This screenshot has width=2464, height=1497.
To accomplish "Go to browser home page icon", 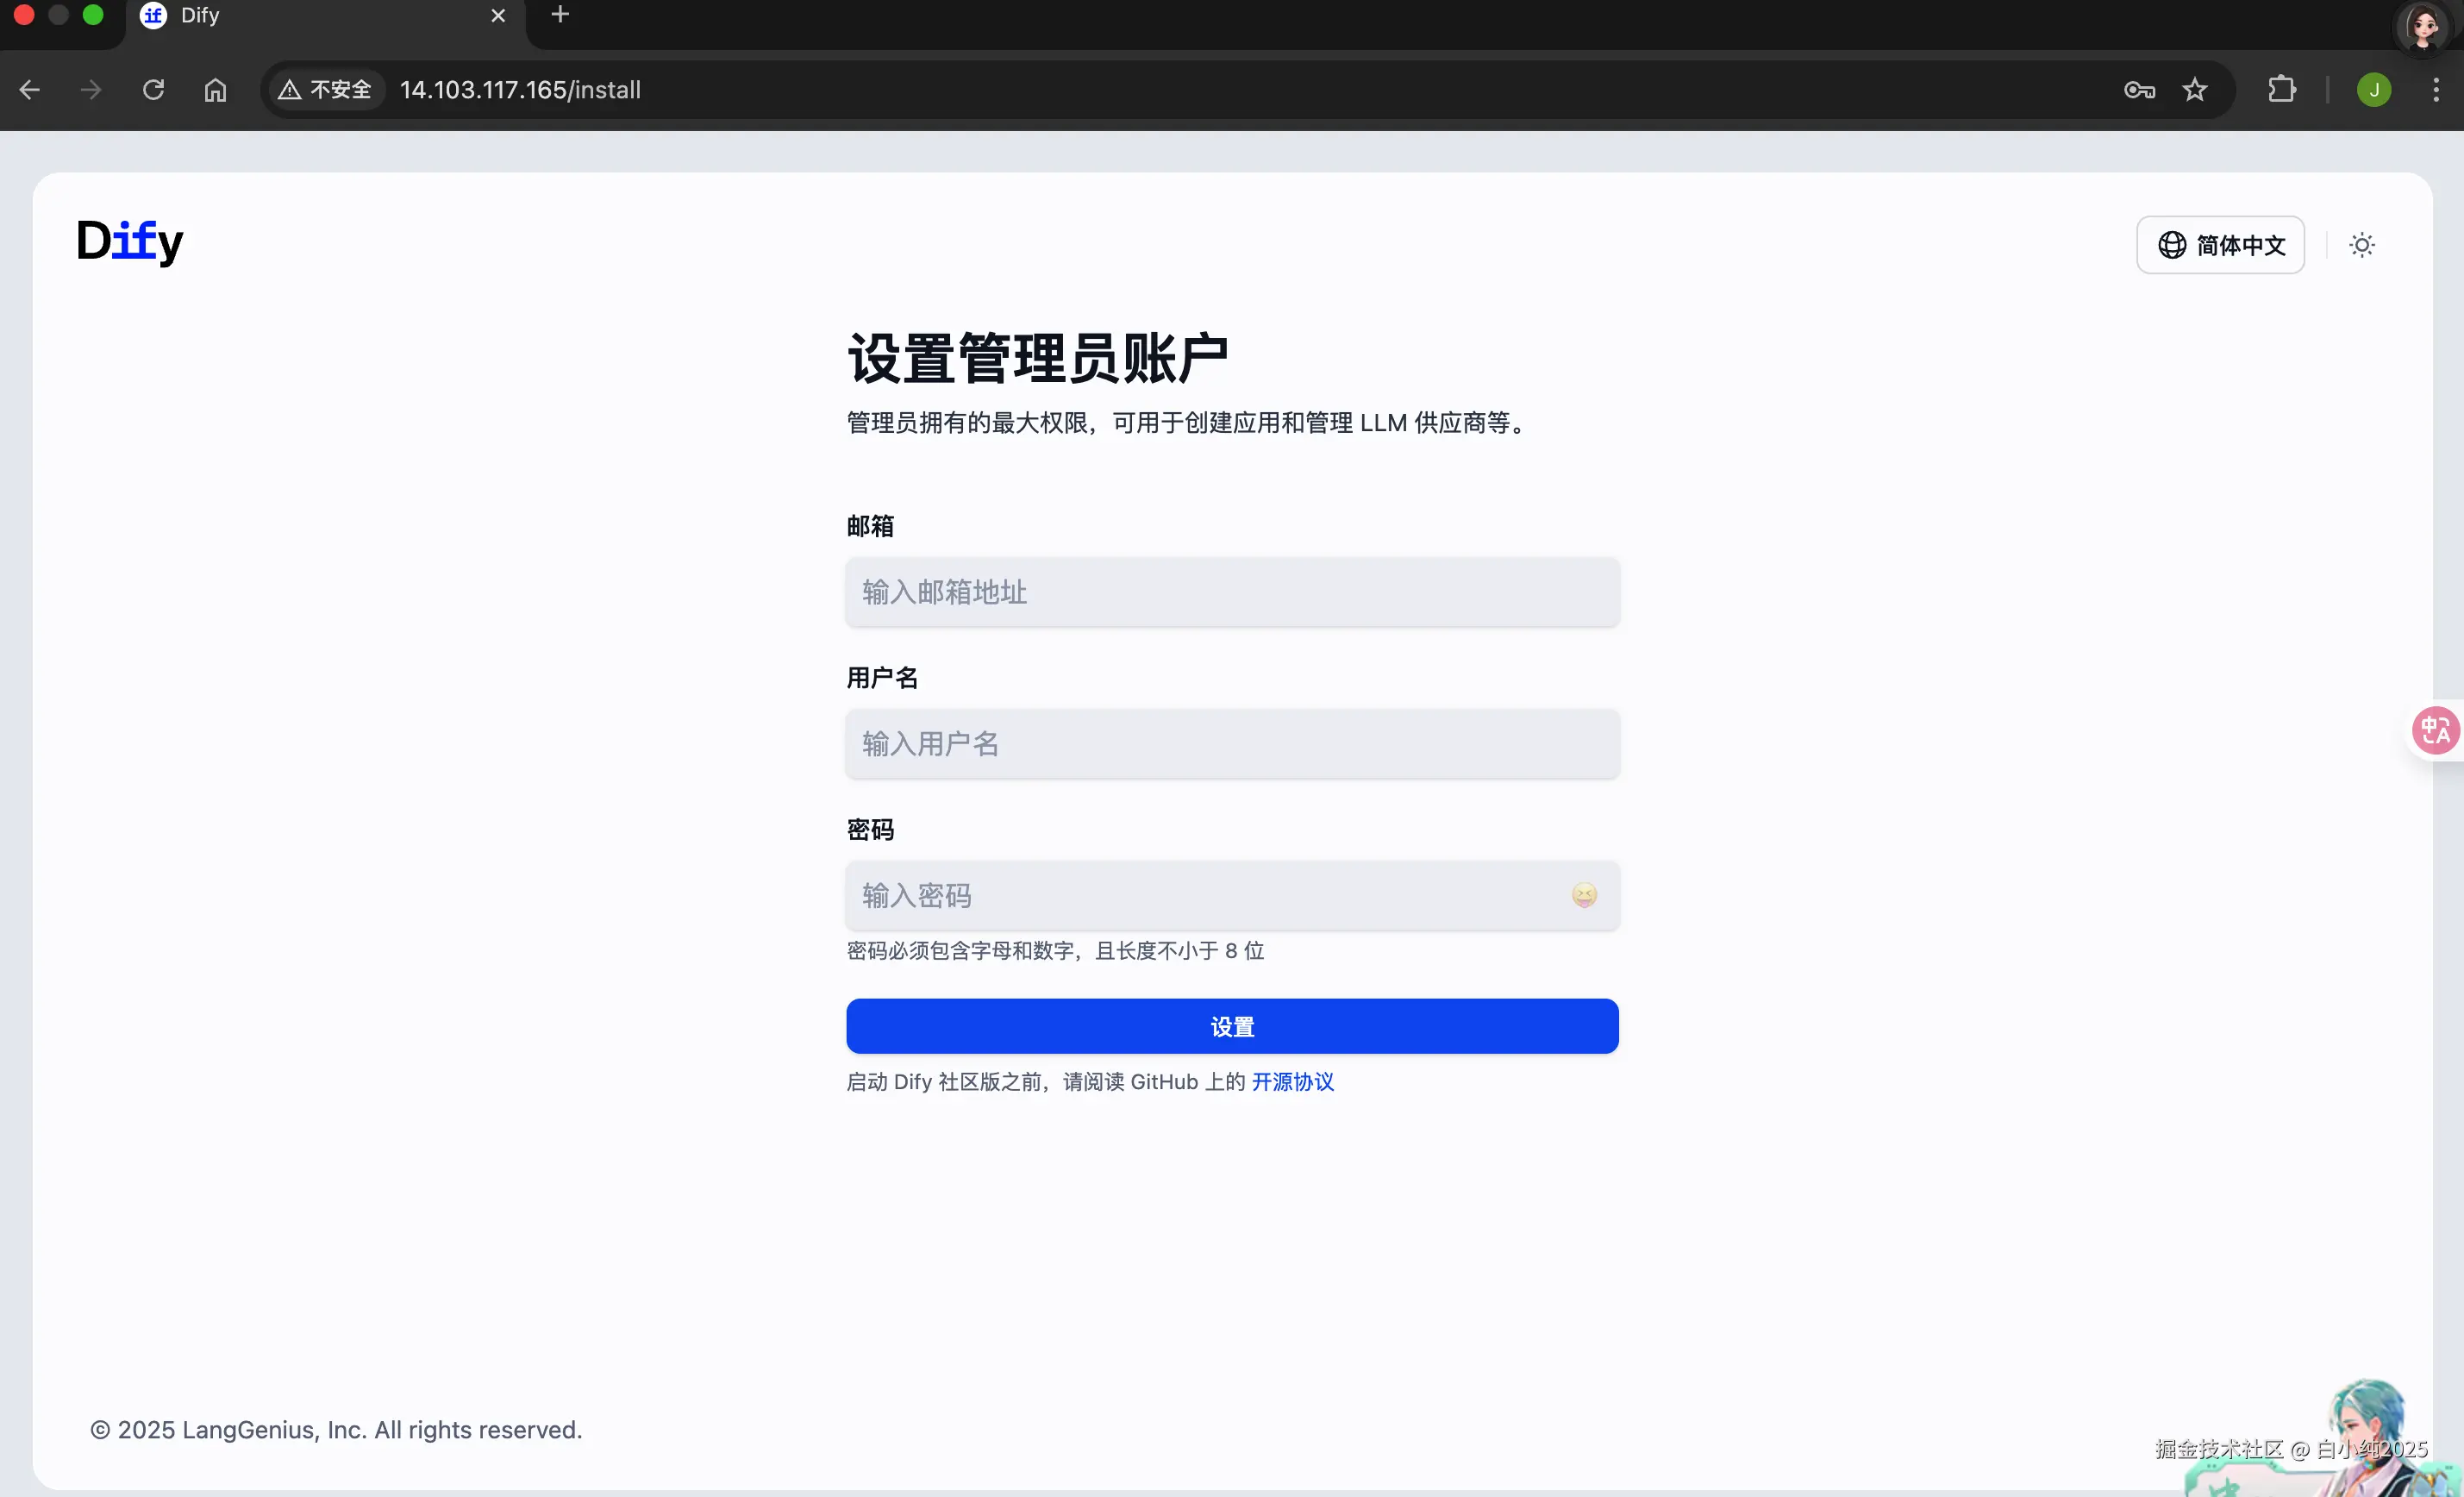I will tap(215, 90).
